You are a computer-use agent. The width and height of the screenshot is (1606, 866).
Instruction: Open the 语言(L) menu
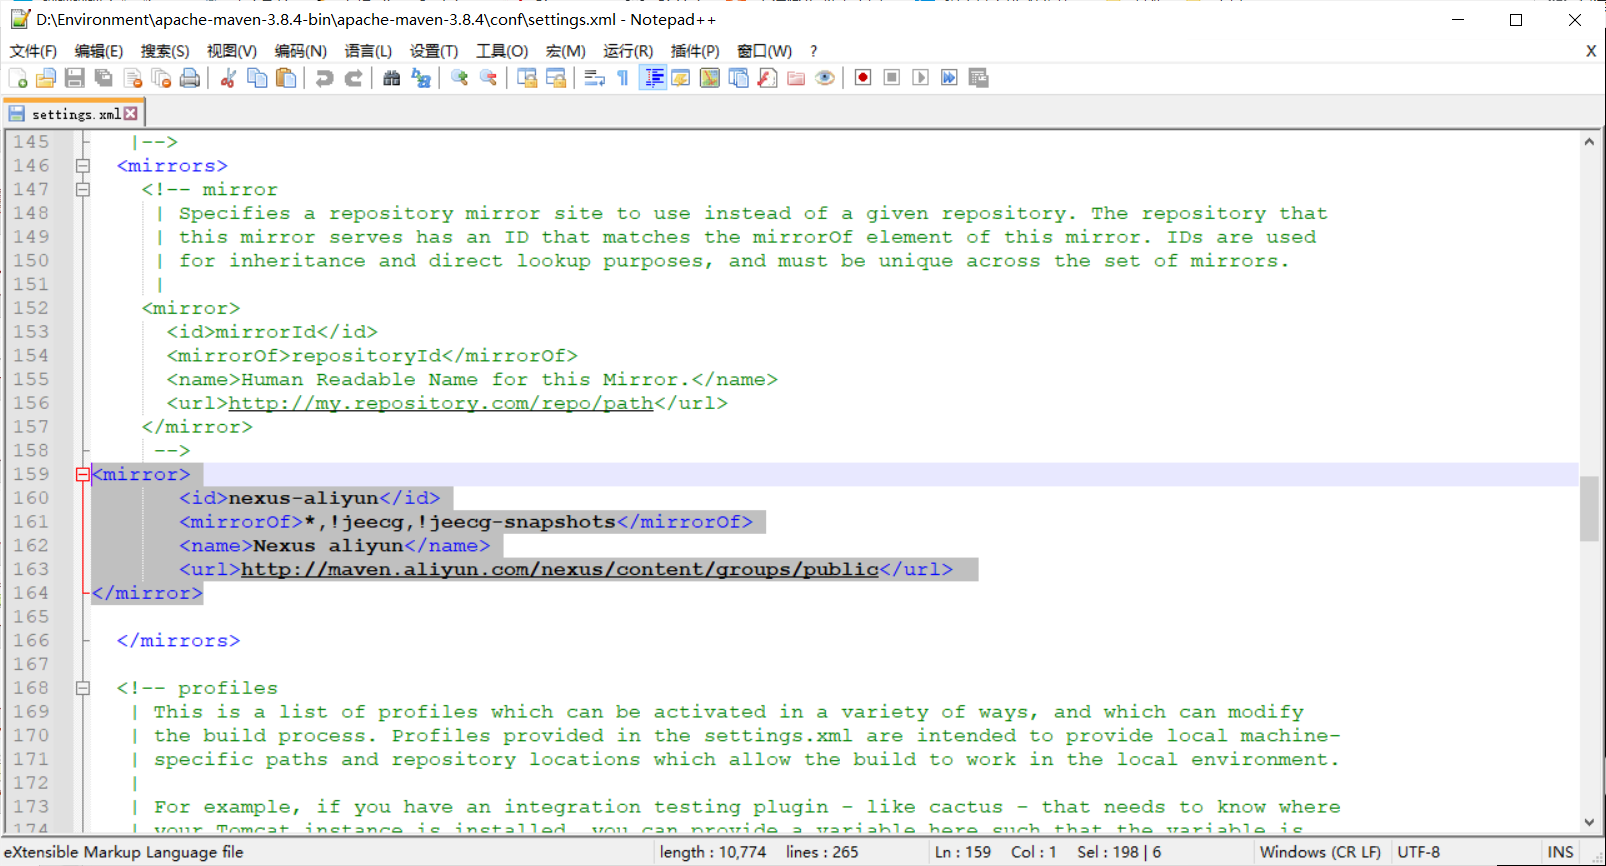pyautogui.click(x=368, y=51)
